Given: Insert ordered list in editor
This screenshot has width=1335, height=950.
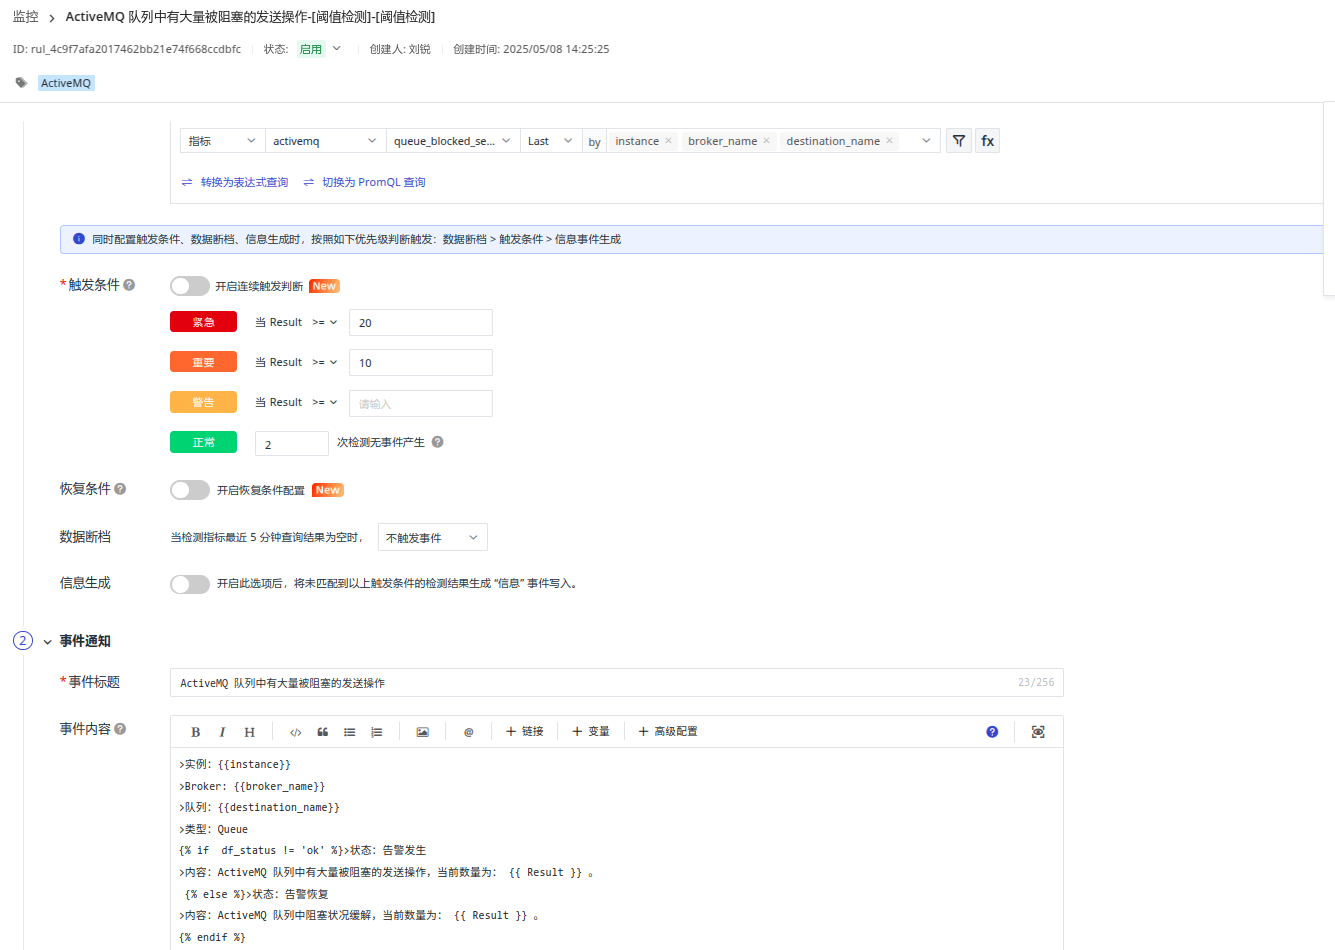Looking at the screenshot, I should click(x=376, y=732).
